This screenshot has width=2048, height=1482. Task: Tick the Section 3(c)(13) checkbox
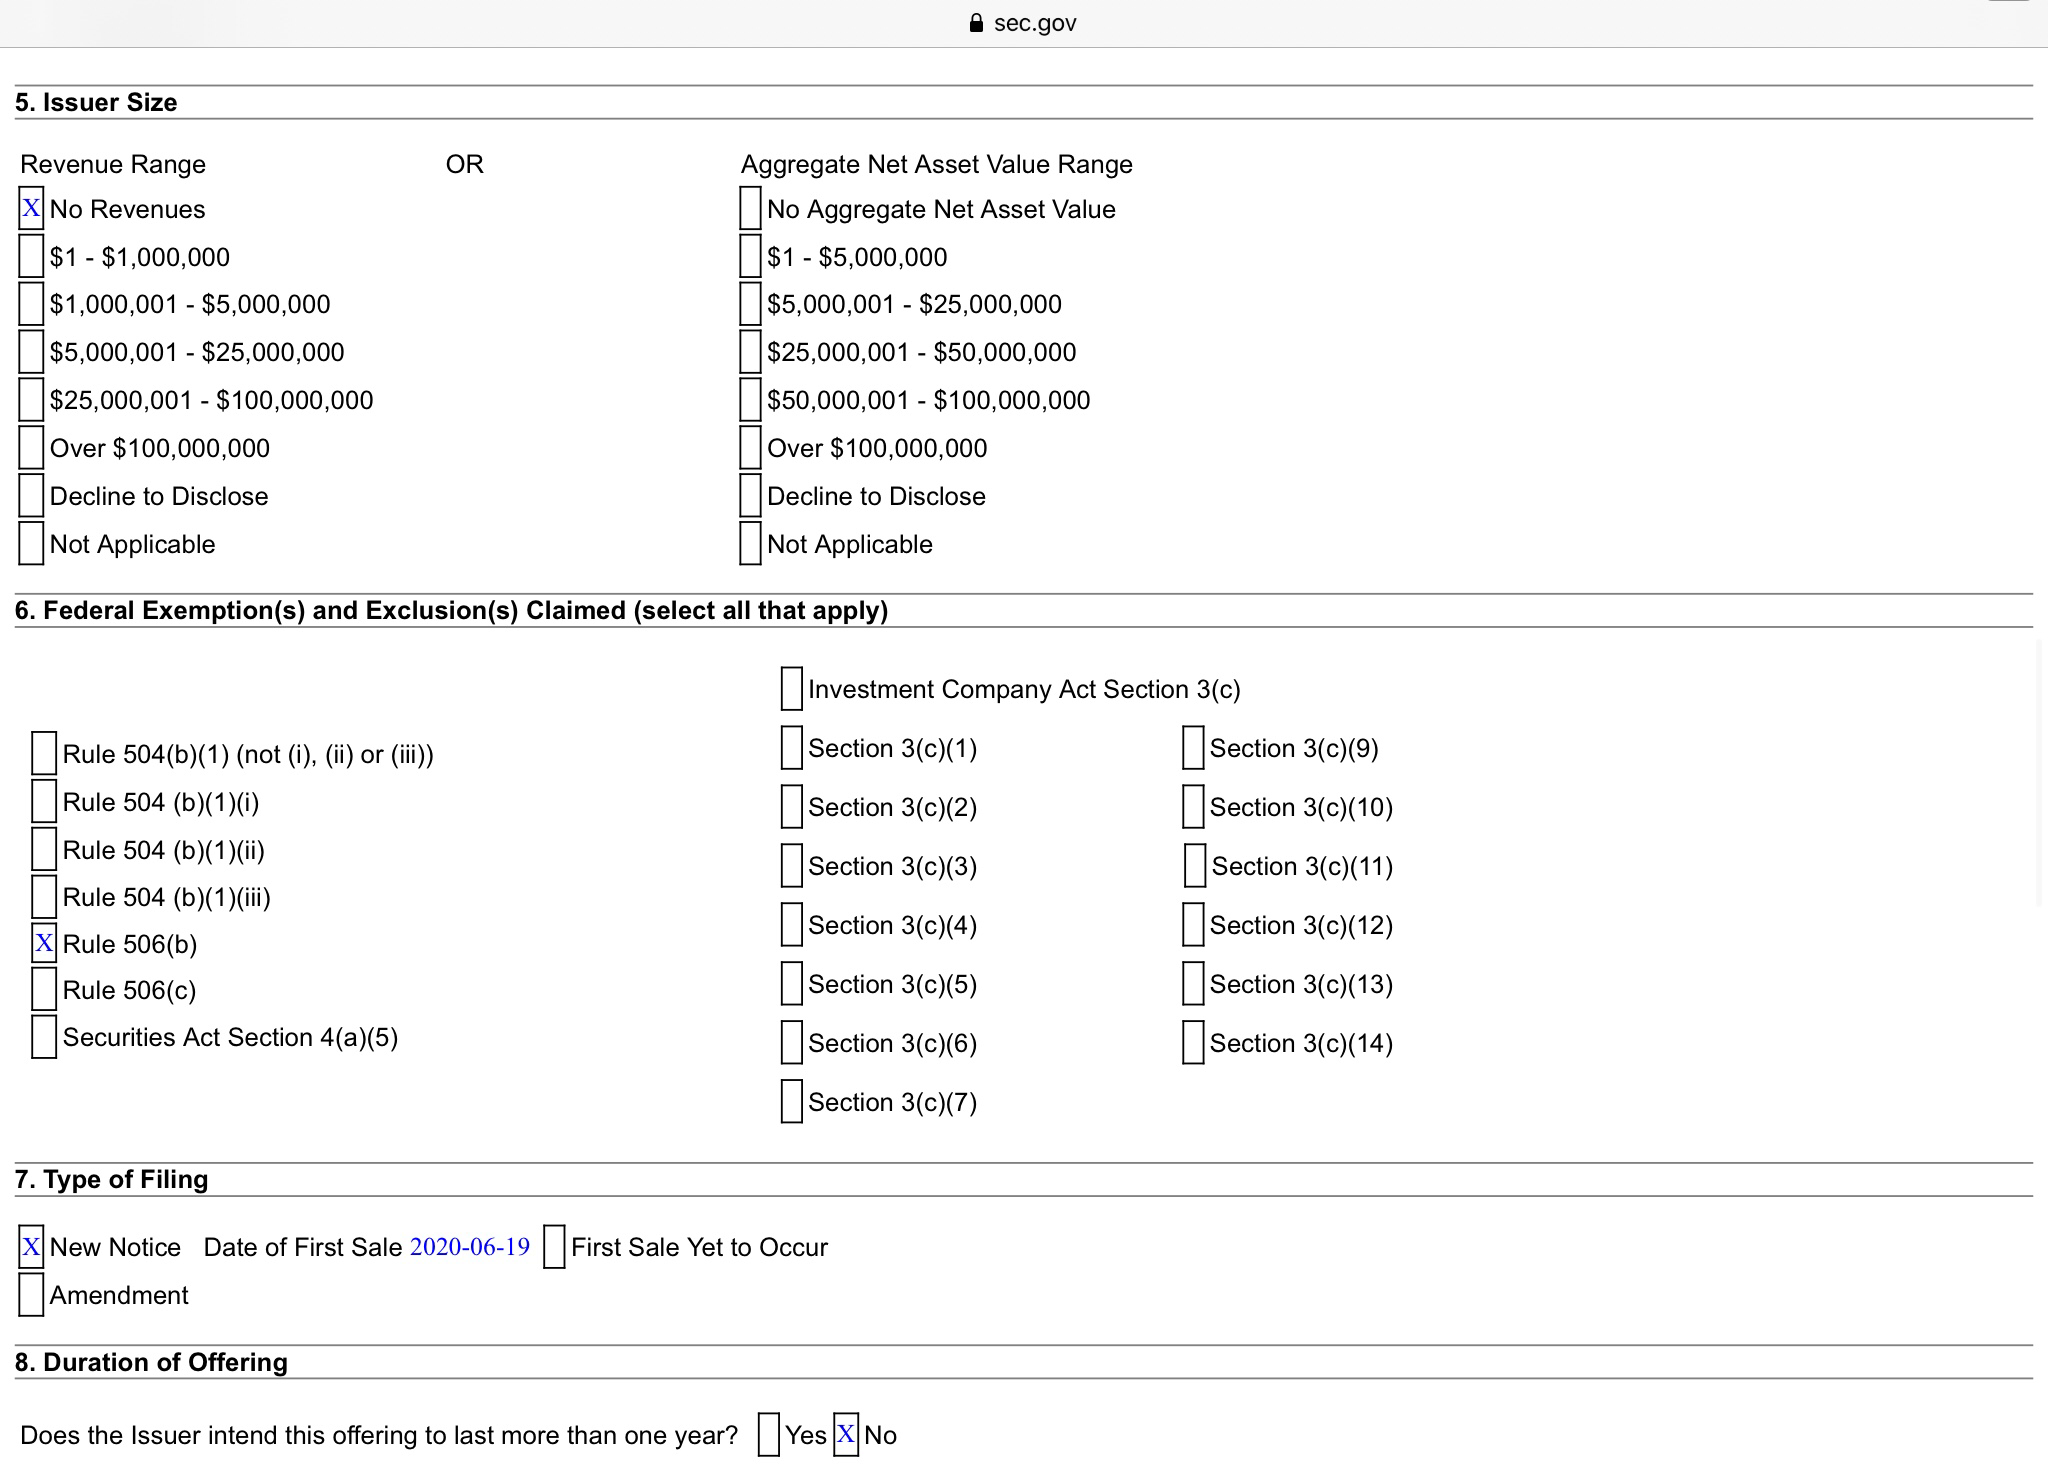[1193, 983]
